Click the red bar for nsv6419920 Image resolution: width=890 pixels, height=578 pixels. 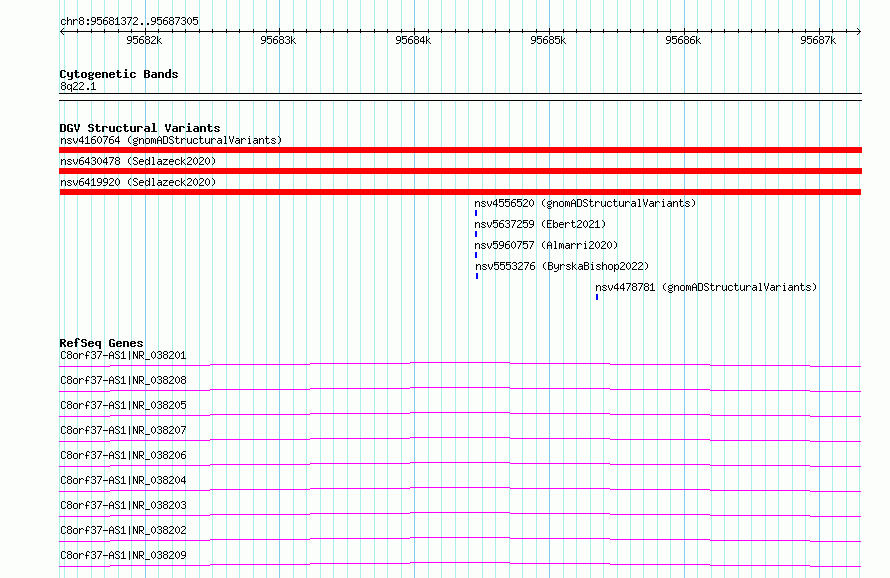[x=460, y=192]
